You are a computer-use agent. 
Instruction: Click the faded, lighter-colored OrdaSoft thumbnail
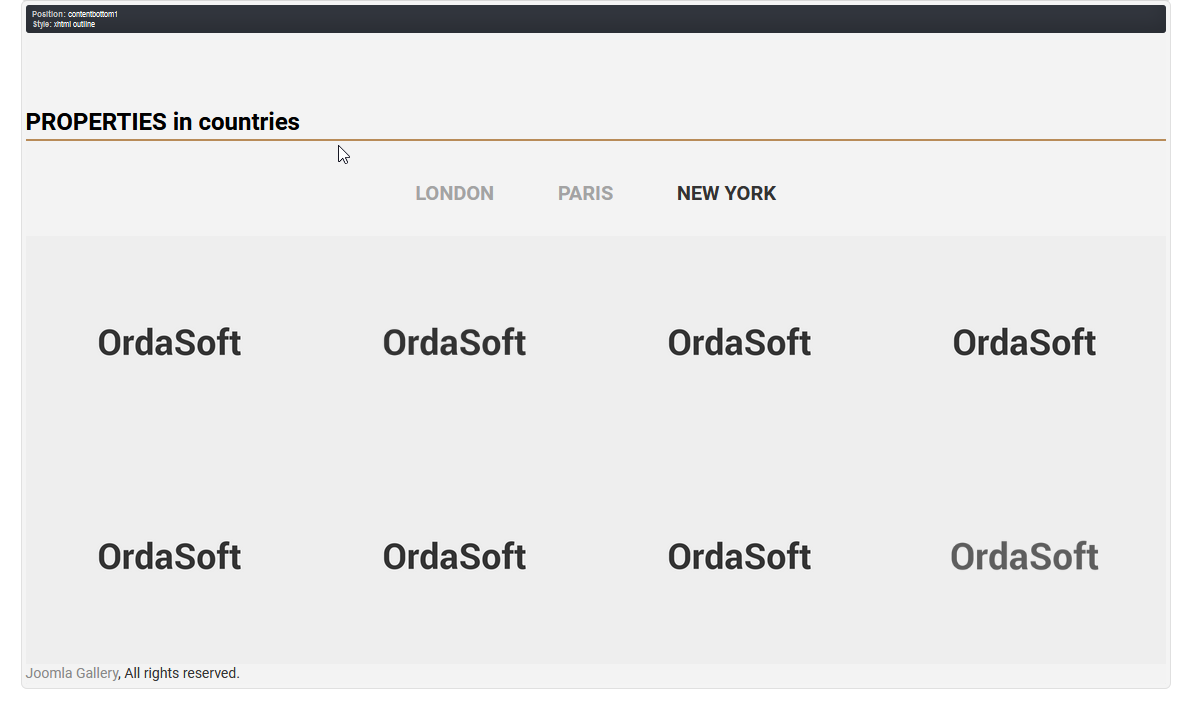click(x=1024, y=557)
